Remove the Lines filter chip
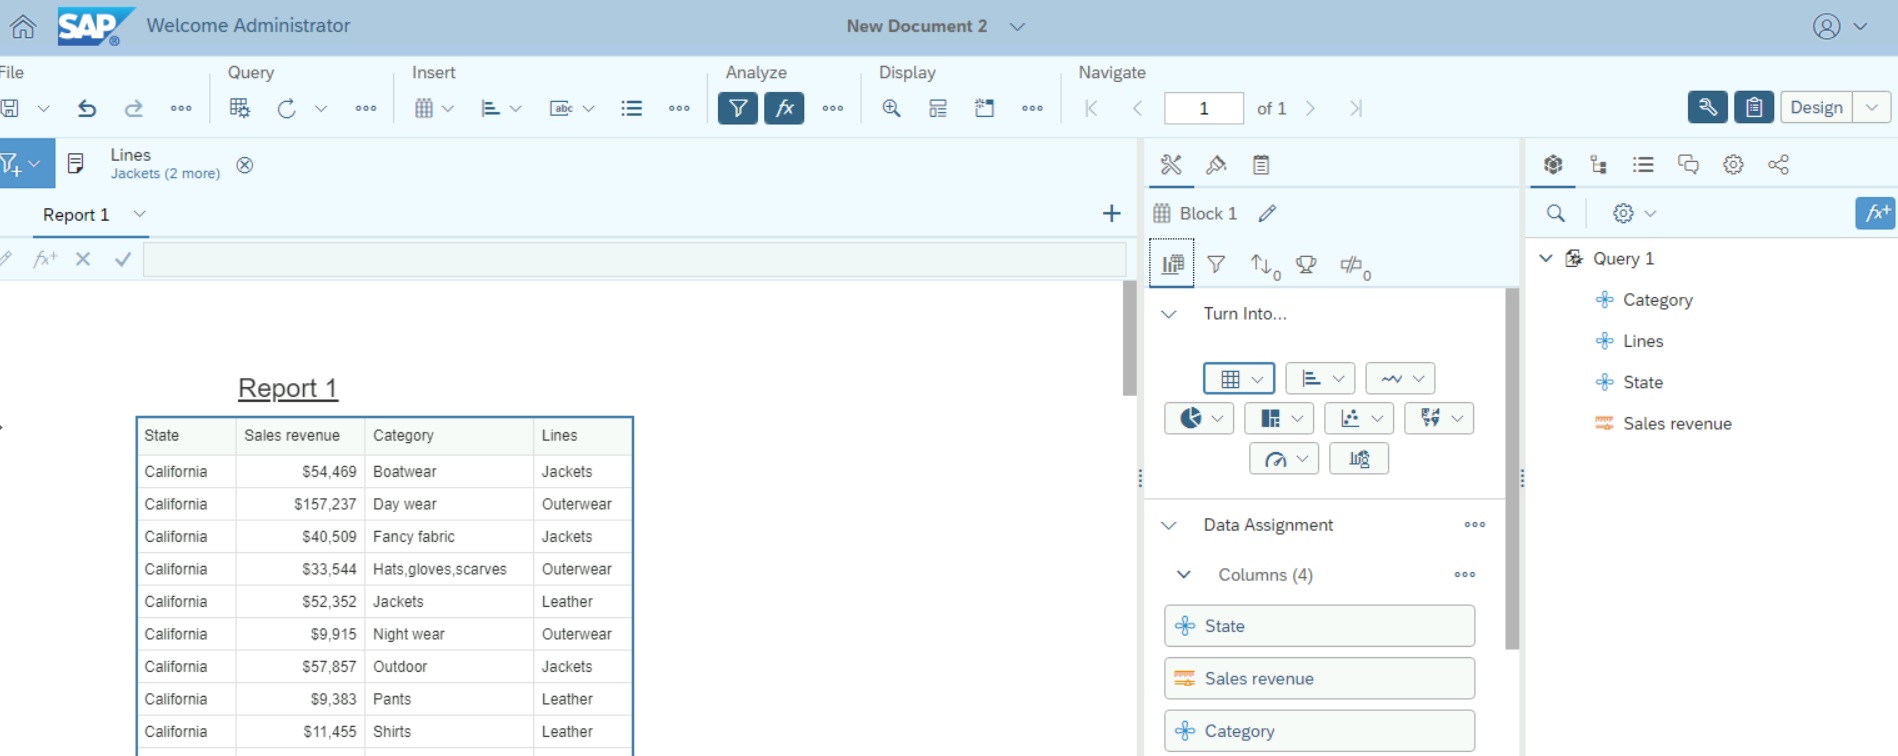 [245, 165]
